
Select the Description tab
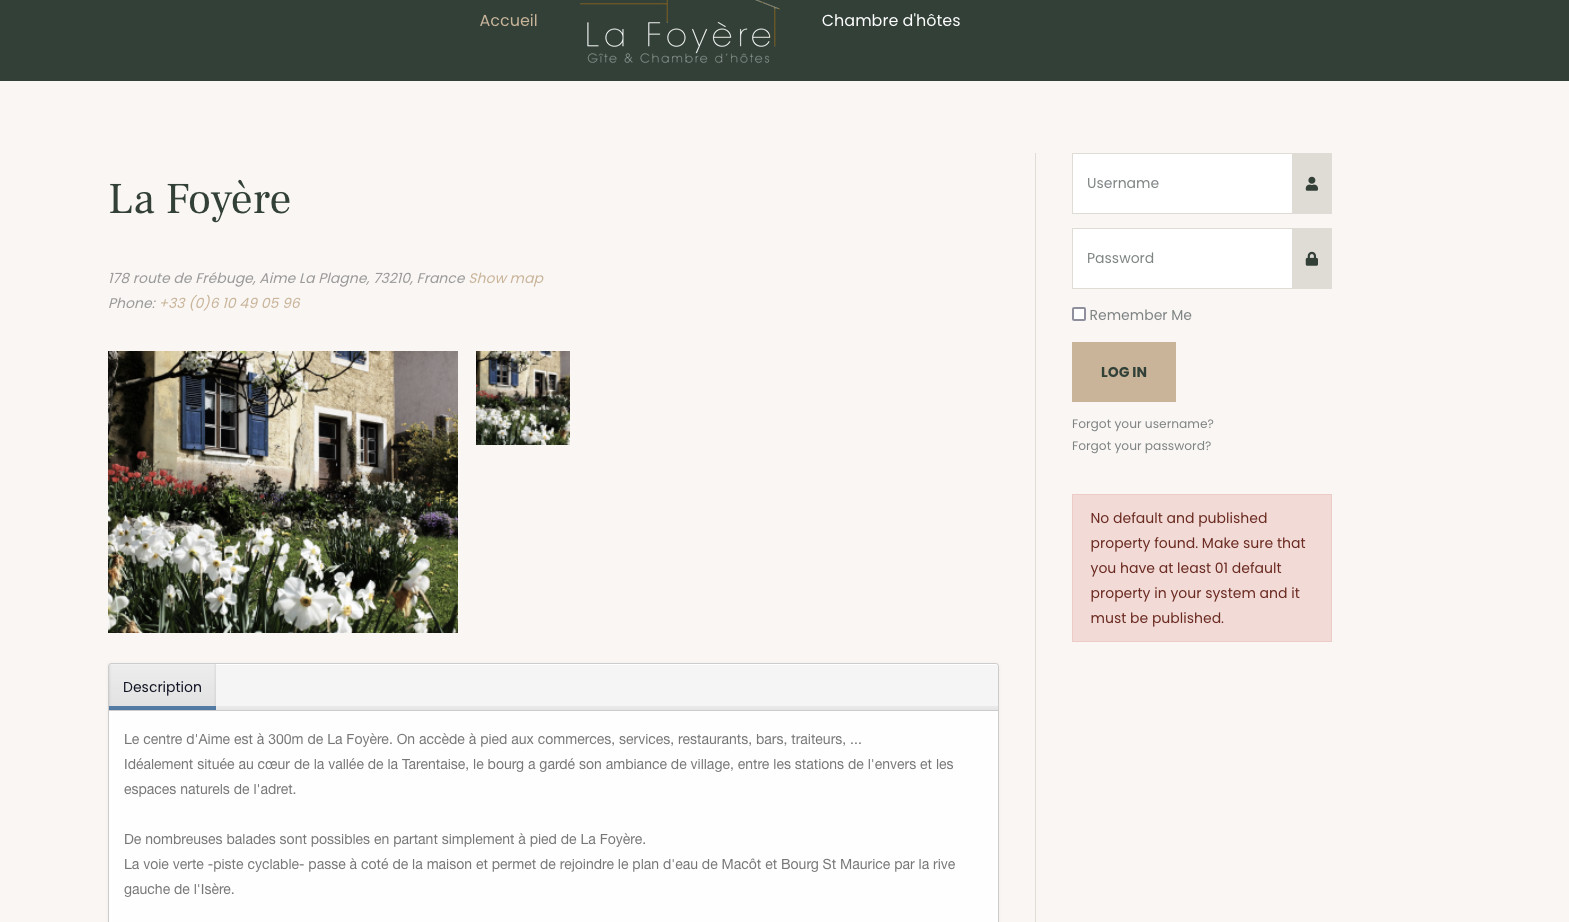[162, 687]
